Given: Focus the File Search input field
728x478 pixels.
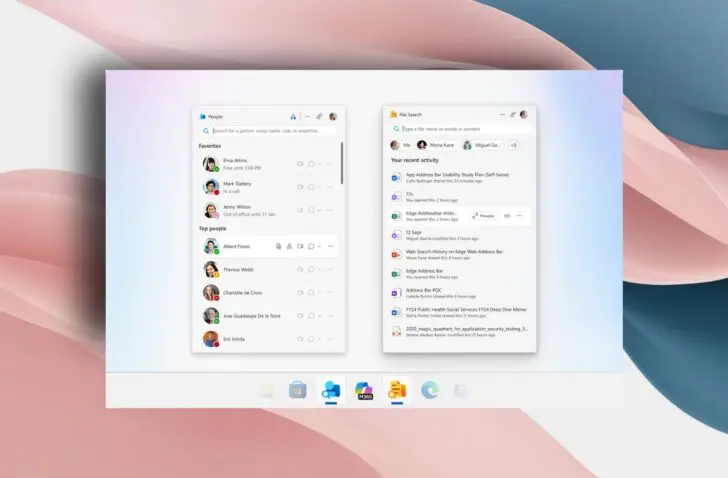Looking at the screenshot, I should click(x=460, y=129).
